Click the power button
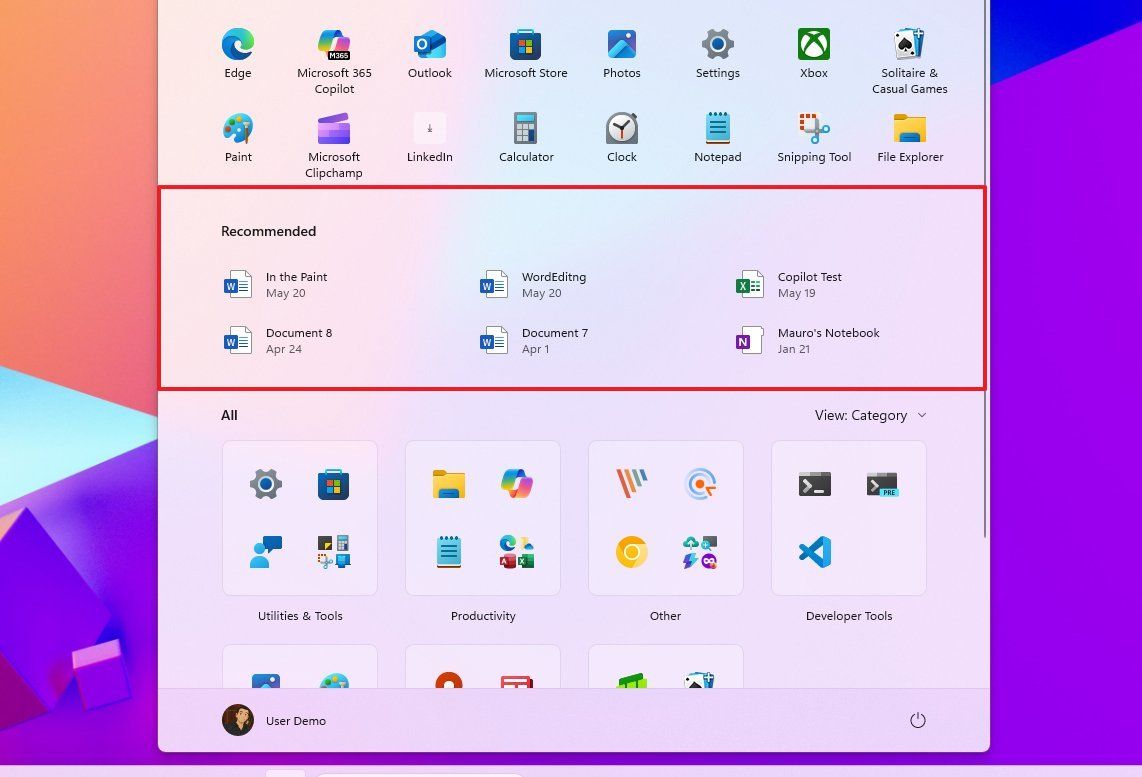 click(918, 720)
